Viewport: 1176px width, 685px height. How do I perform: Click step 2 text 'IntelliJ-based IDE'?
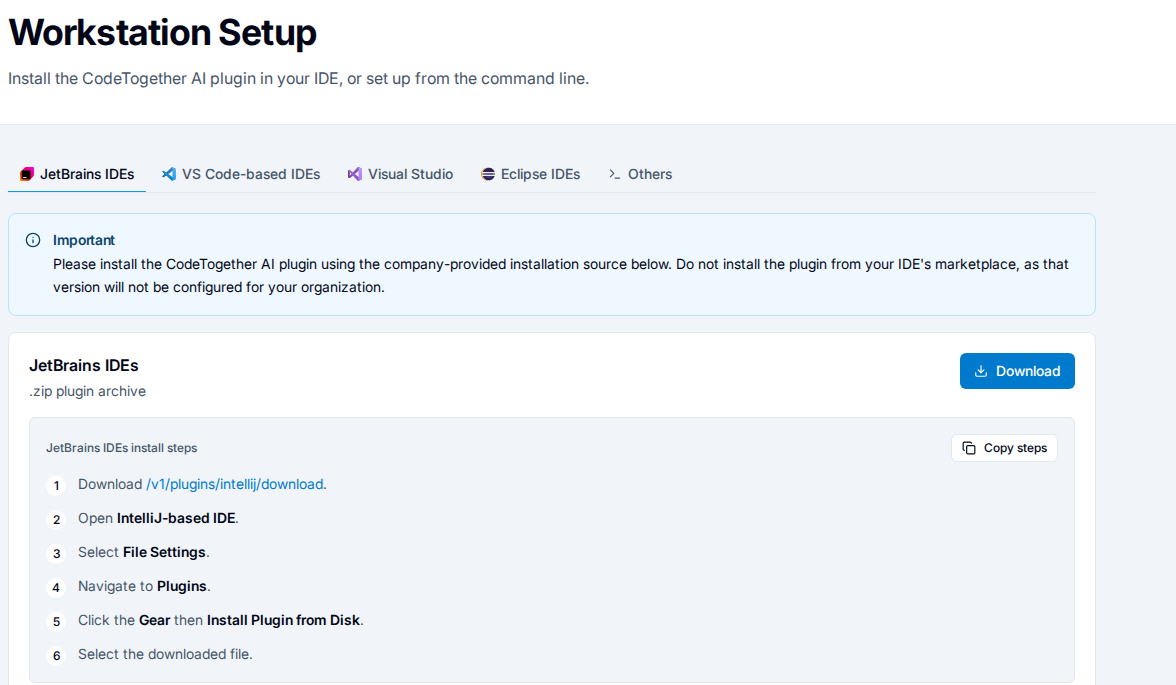pos(176,518)
